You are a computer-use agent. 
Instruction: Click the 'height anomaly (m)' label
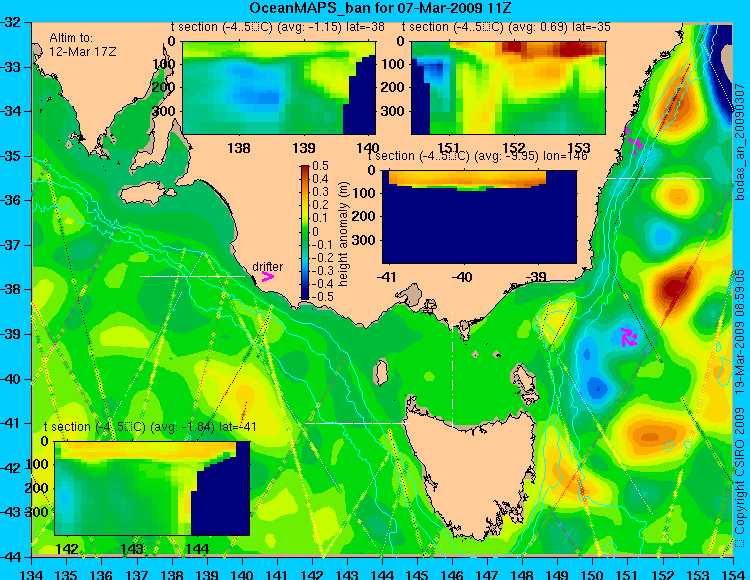point(342,234)
